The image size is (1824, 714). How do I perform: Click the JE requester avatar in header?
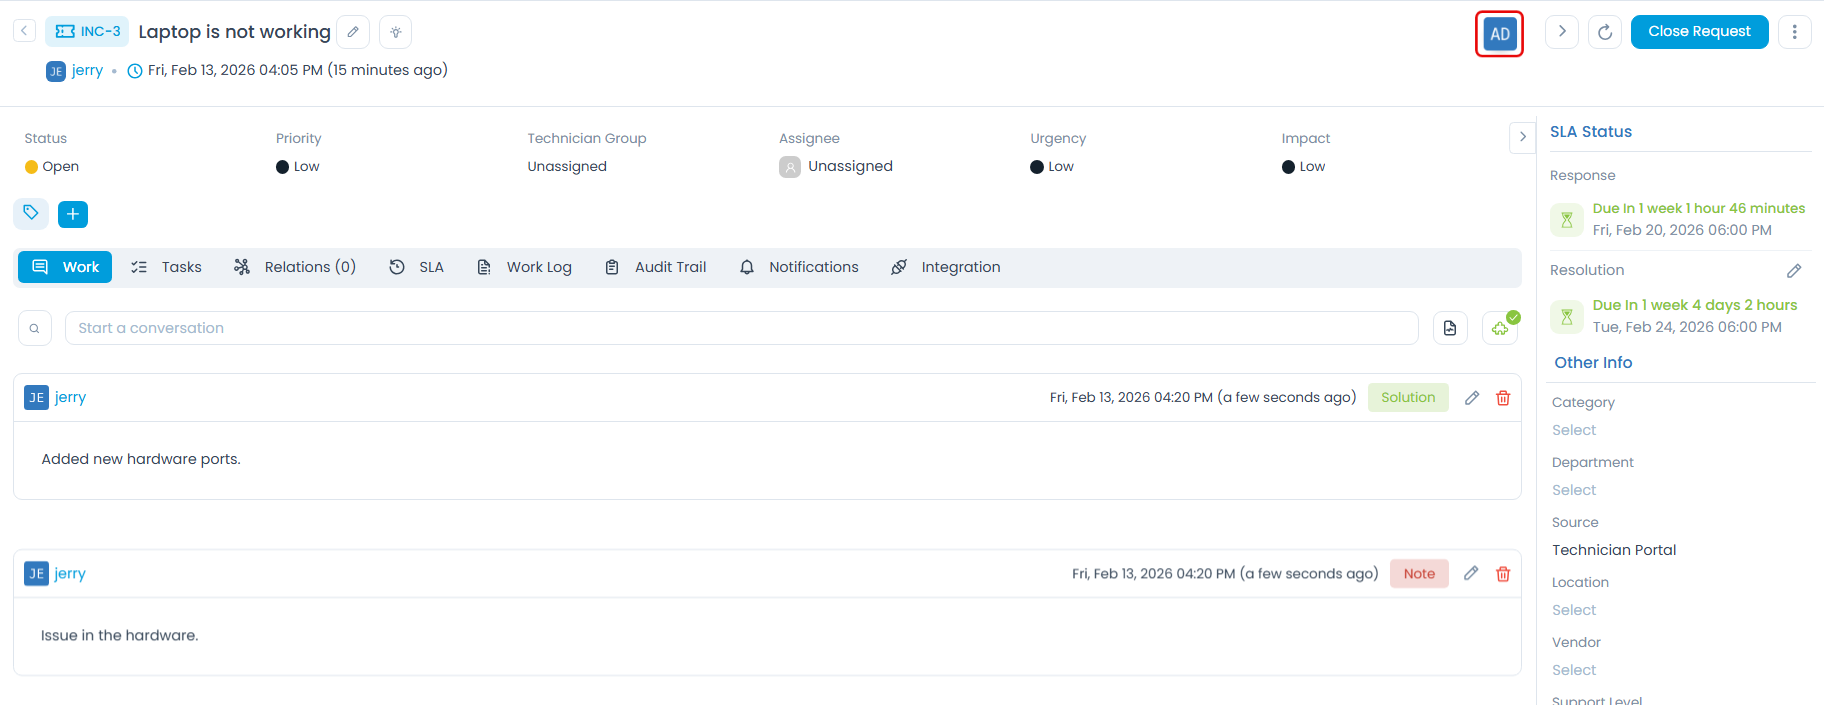(56, 71)
